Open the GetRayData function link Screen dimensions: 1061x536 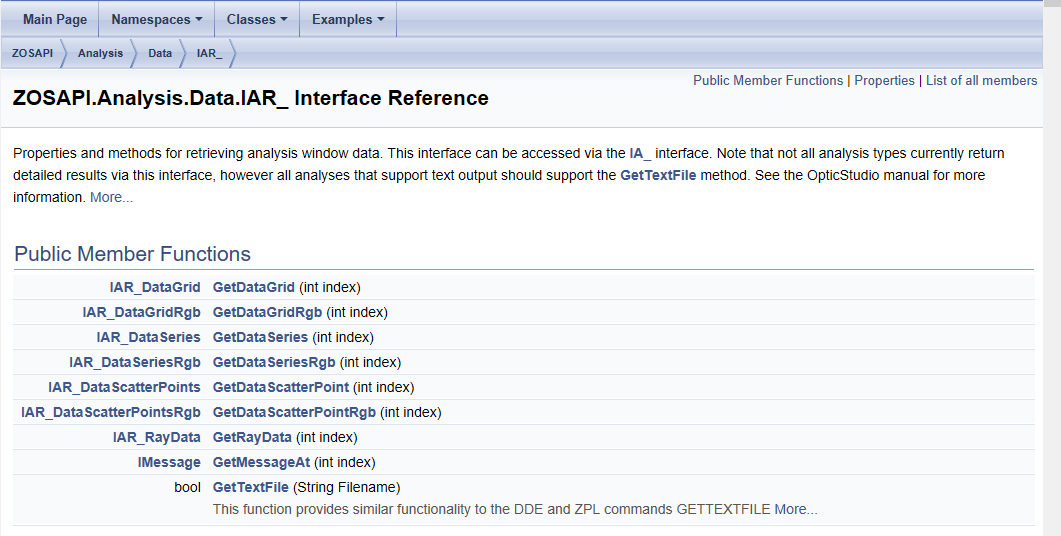[x=252, y=437]
